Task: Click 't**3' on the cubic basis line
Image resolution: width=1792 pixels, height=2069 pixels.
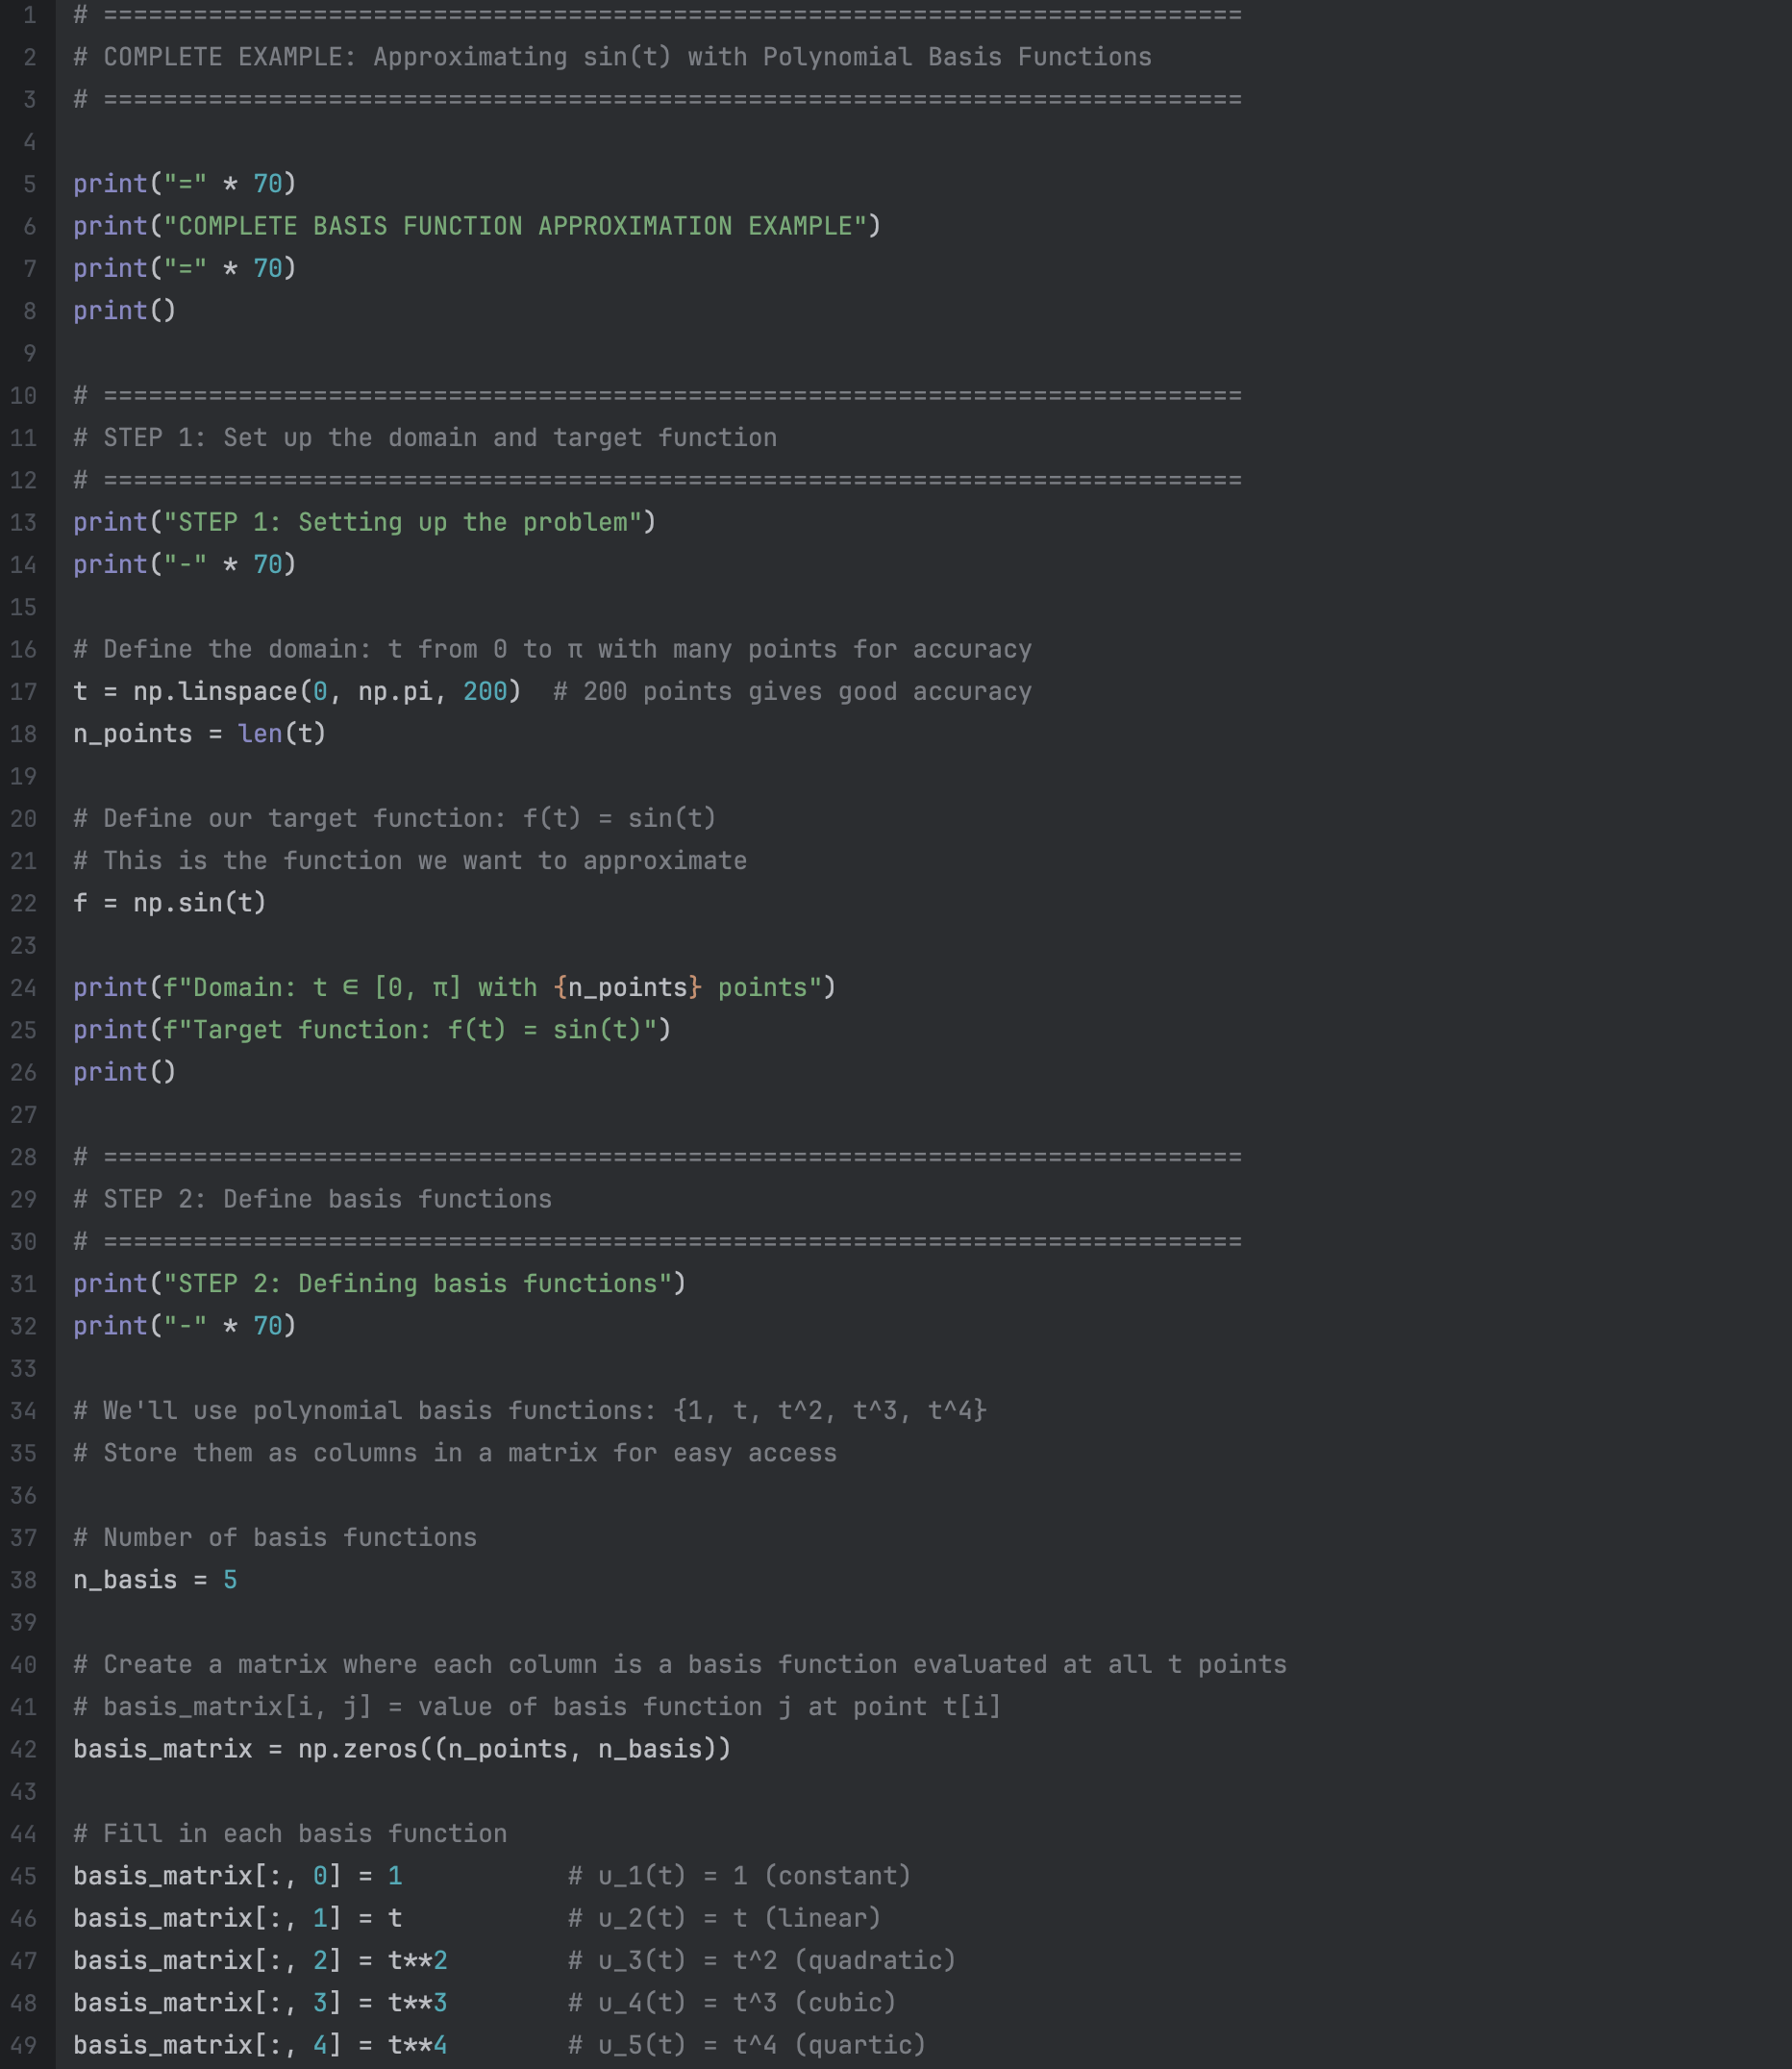Action: tap(417, 2003)
